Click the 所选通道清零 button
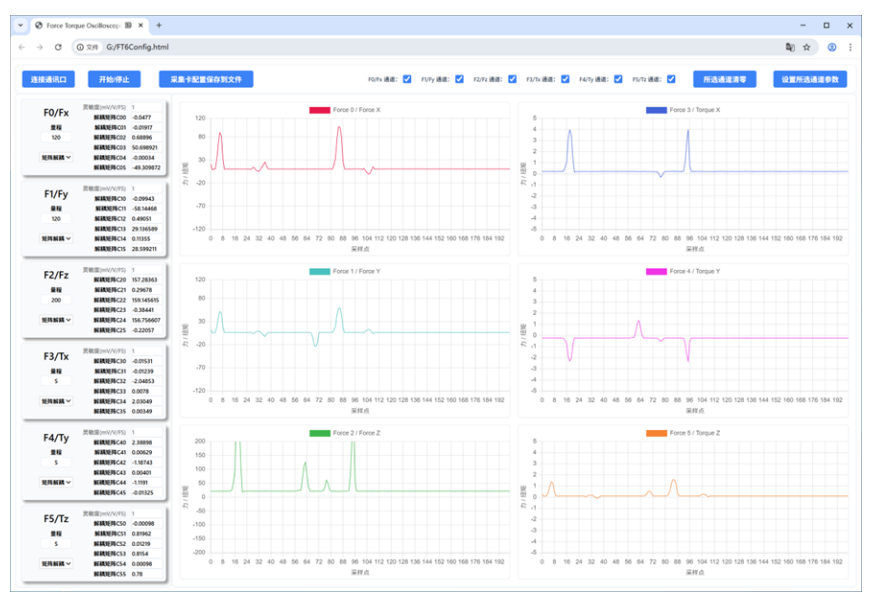 724,79
